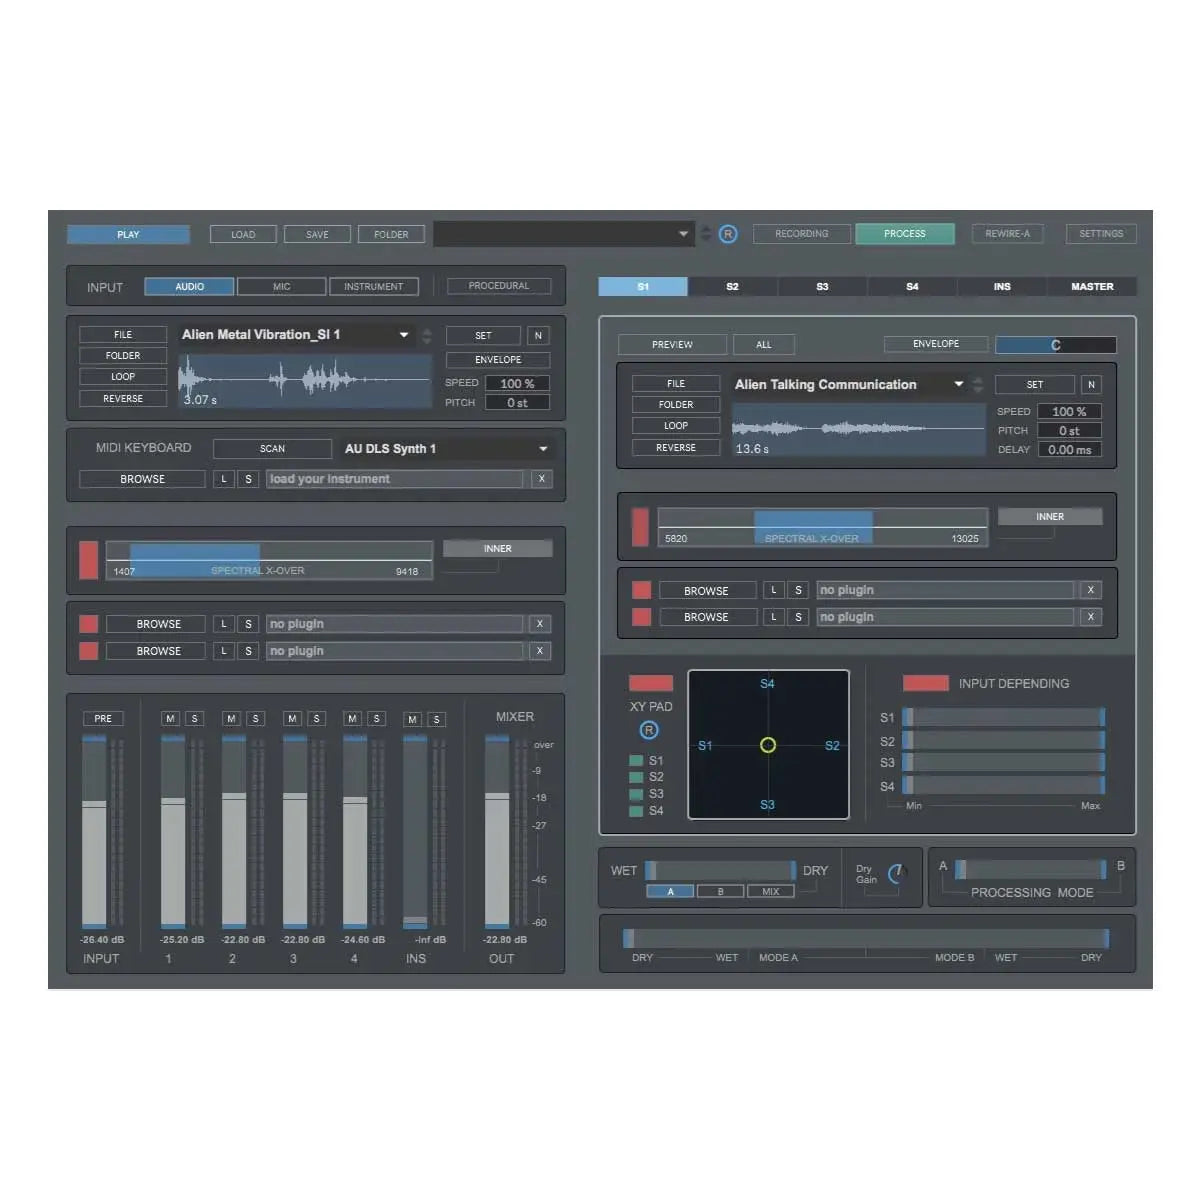Click the center point of the XY pad
The image size is (1200, 1200).
click(x=768, y=744)
